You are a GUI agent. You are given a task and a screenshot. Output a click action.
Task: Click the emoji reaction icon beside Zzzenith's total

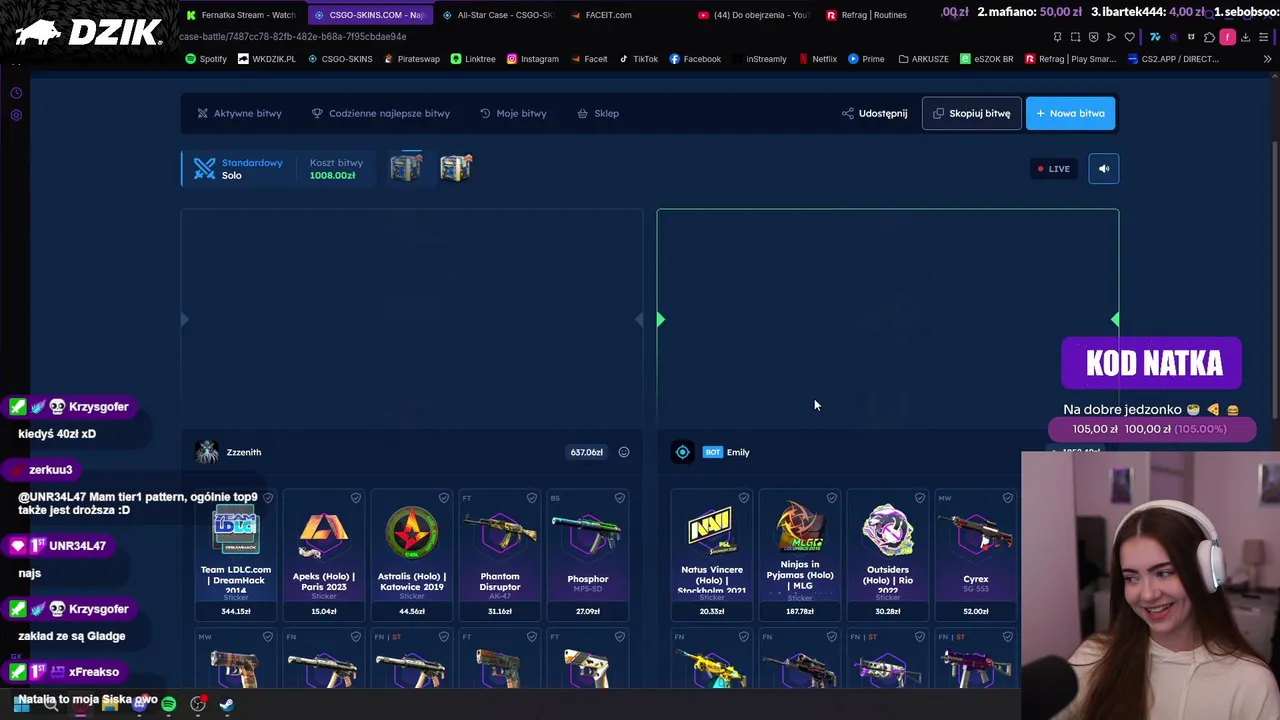coord(624,452)
